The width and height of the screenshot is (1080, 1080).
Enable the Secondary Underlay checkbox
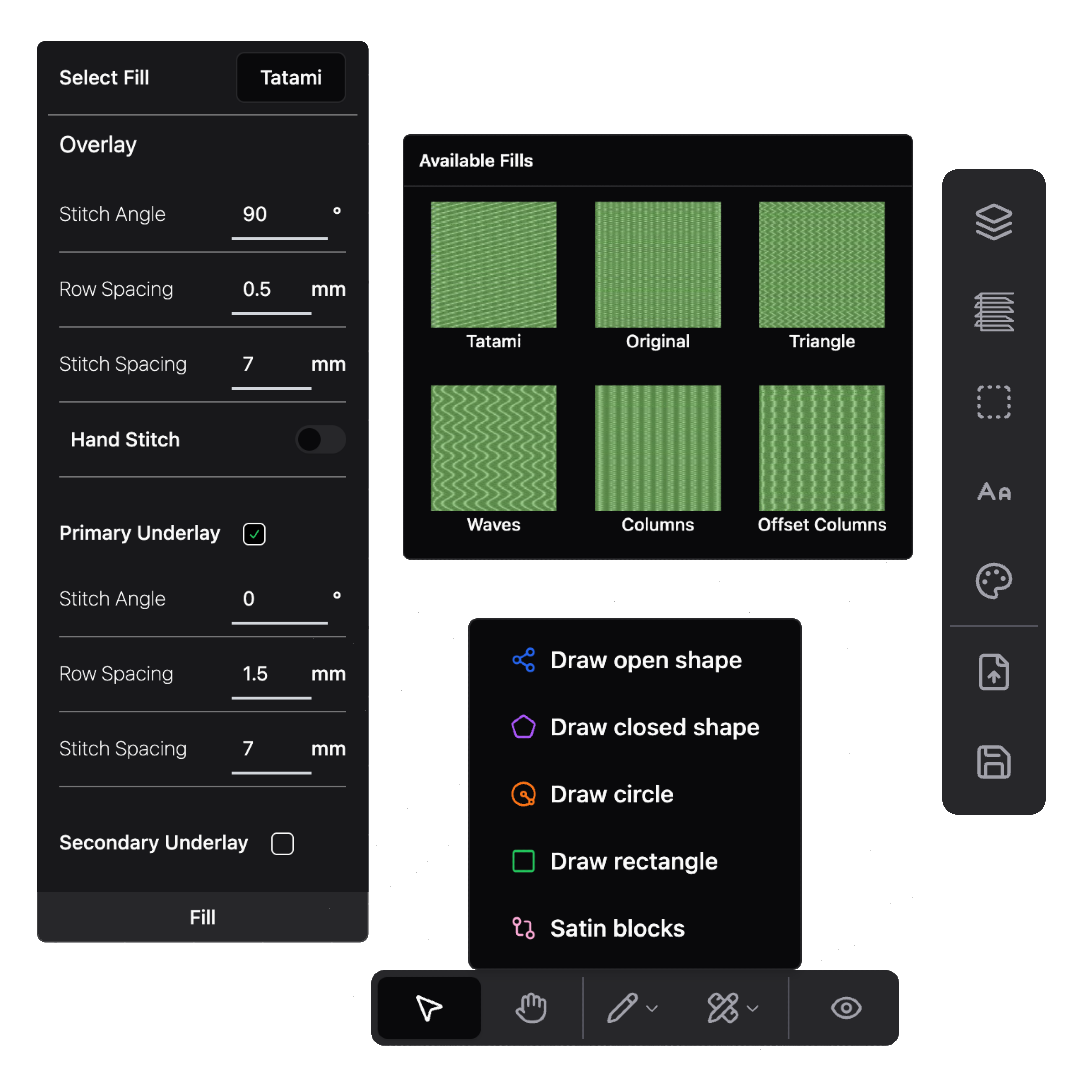click(283, 844)
